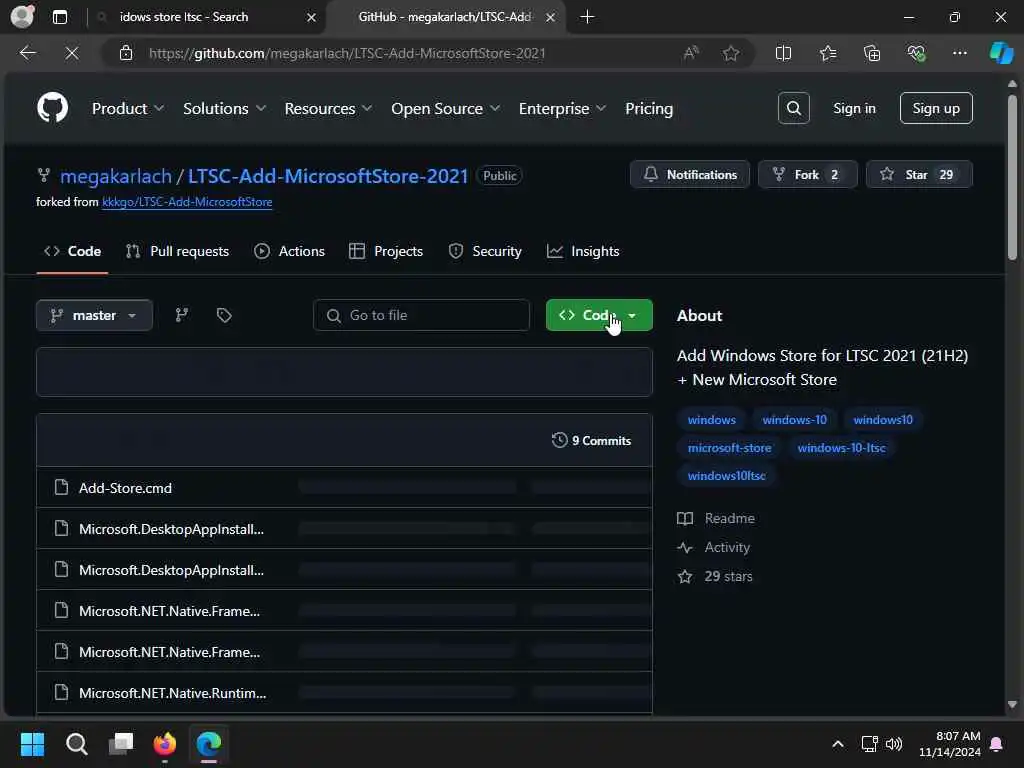Open the Pull requests tab

[x=177, y=251]
